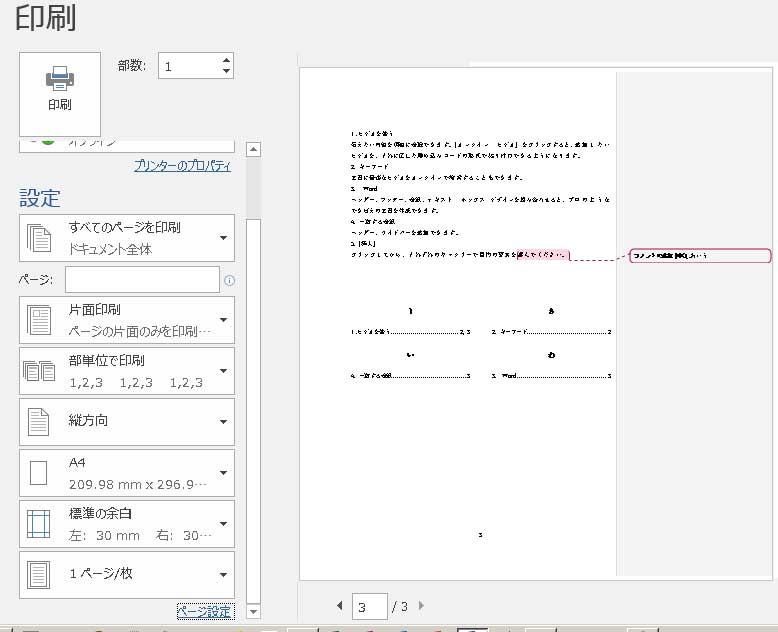Go to previous page in preview
778x632 pixels.
(339, 605)
